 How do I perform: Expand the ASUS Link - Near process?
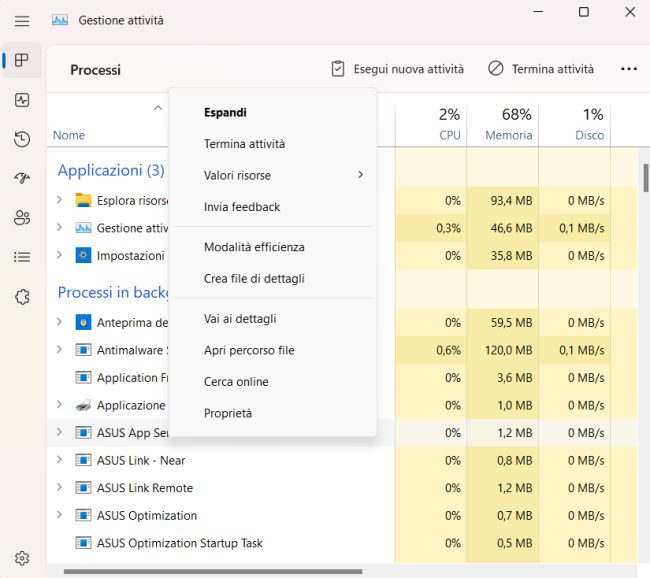[x=60, y=460]
